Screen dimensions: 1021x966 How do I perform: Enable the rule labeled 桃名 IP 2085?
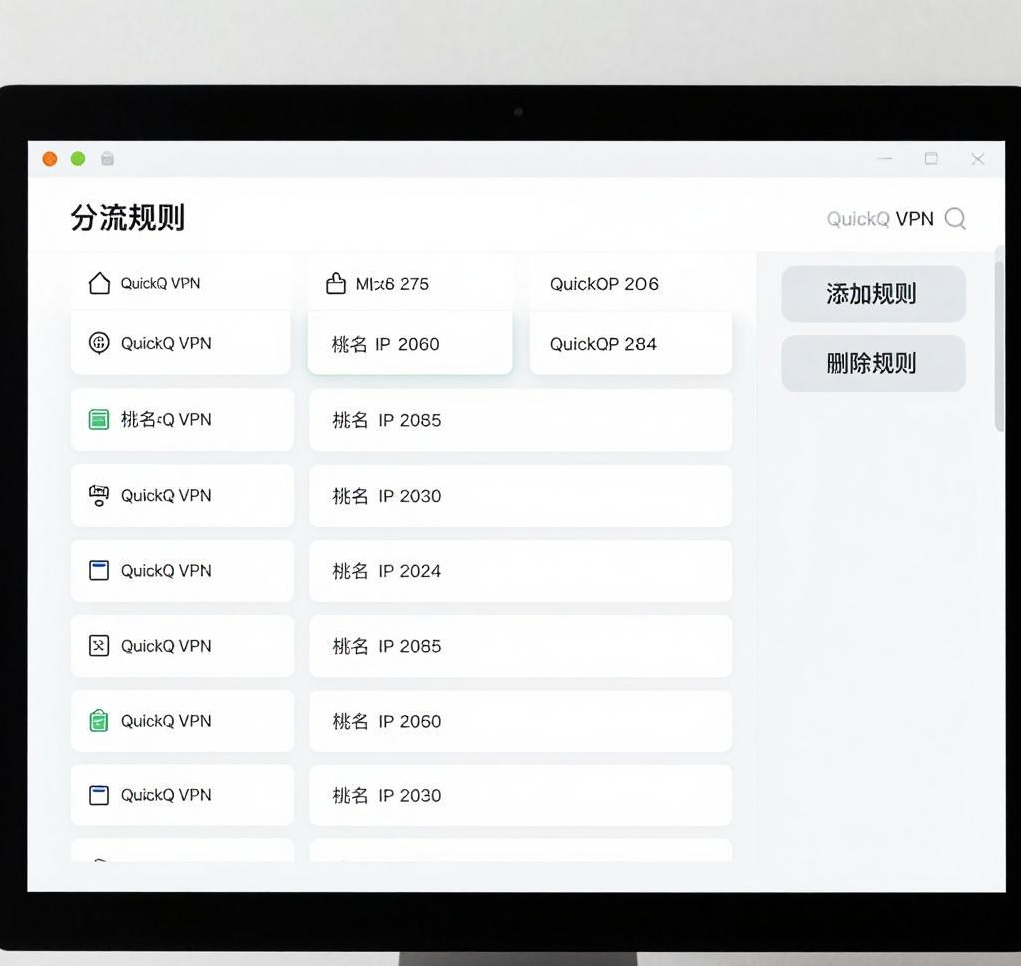(x=520, y=420)
